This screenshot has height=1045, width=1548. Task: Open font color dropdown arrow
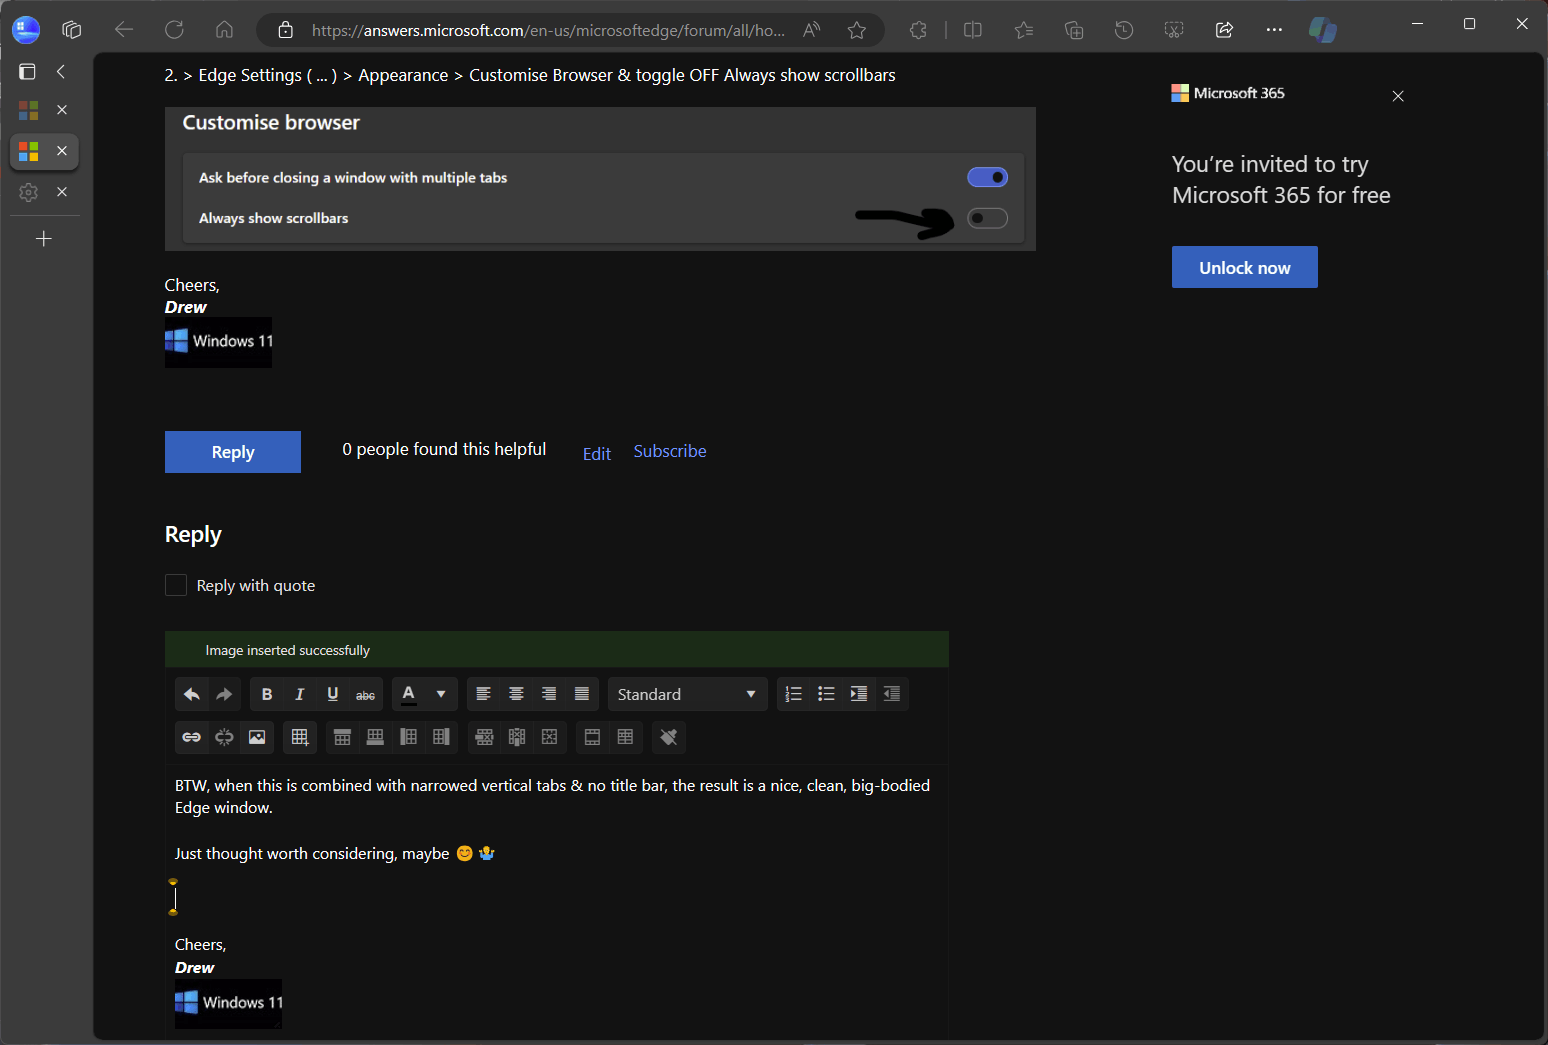click(441, 694)
